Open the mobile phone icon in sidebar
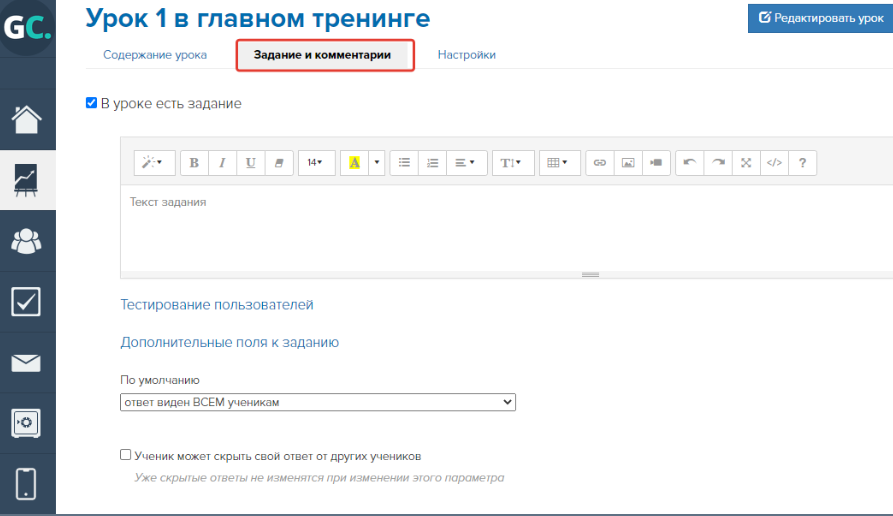893x516 pixels. pos(27,484)
